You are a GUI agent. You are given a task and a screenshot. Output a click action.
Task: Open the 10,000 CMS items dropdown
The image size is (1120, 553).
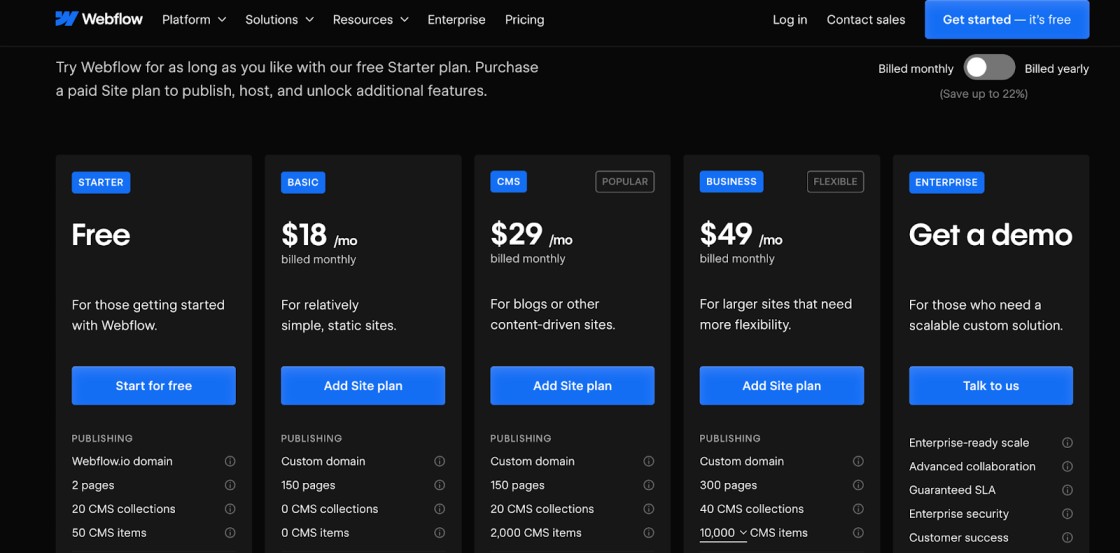tap(724, 533)
